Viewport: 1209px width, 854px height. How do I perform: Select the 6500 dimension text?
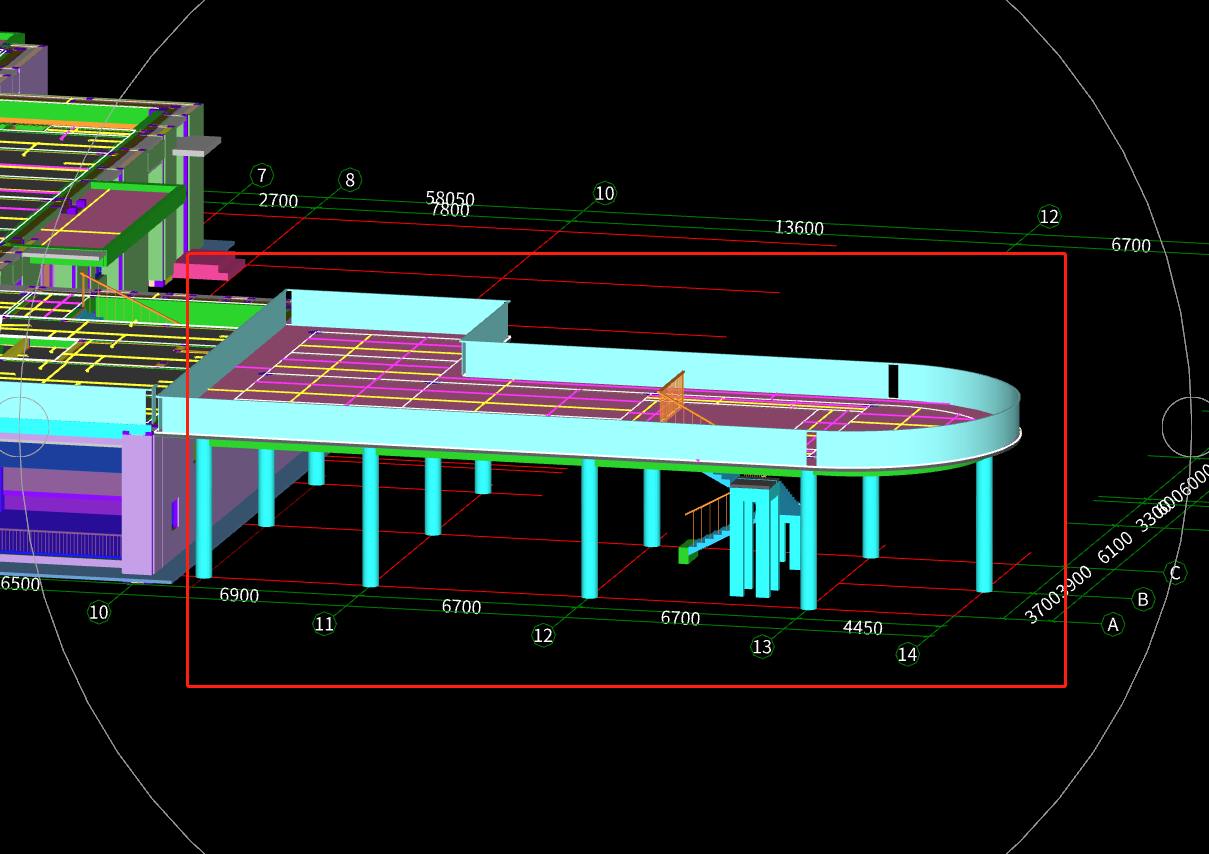(x=20, y=584)
